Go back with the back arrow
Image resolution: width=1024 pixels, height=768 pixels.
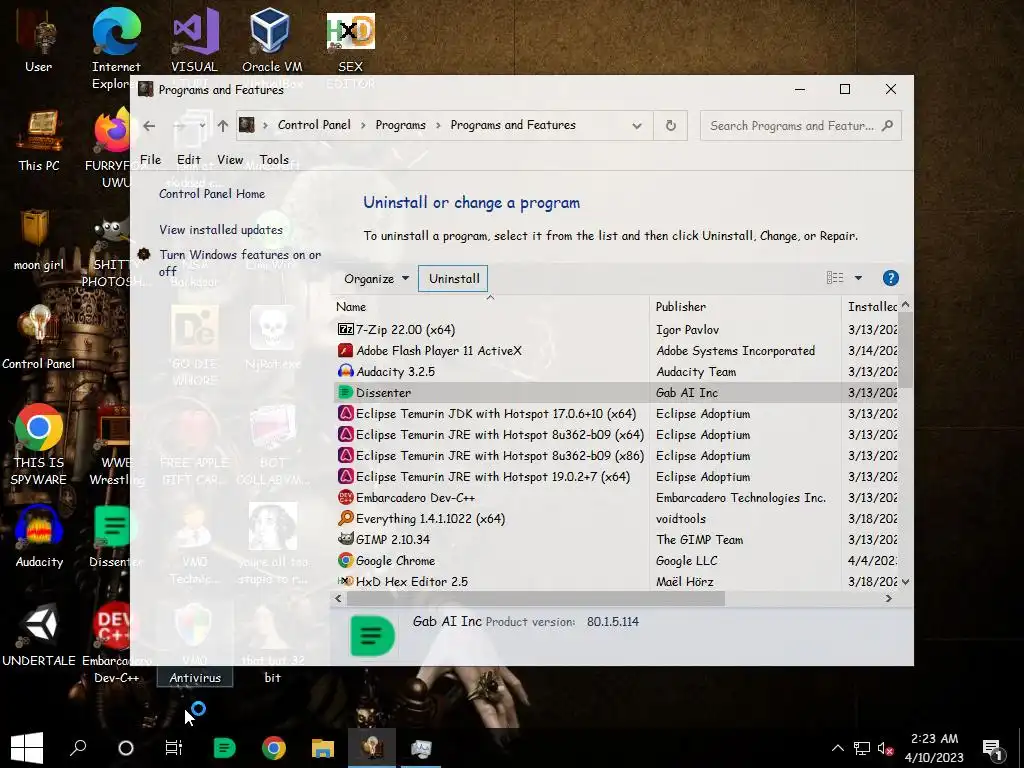[150, 125]
